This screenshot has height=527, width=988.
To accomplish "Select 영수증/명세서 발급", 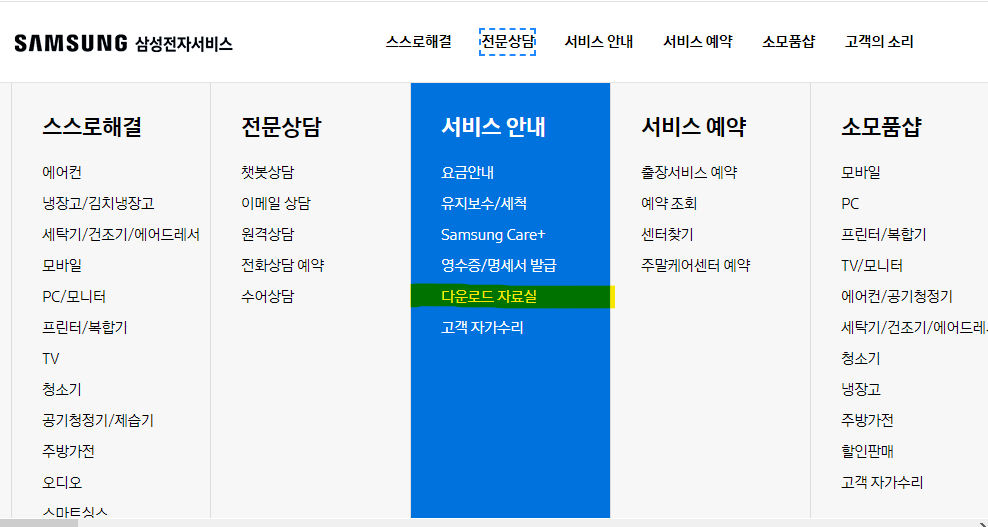I will 498,265.
